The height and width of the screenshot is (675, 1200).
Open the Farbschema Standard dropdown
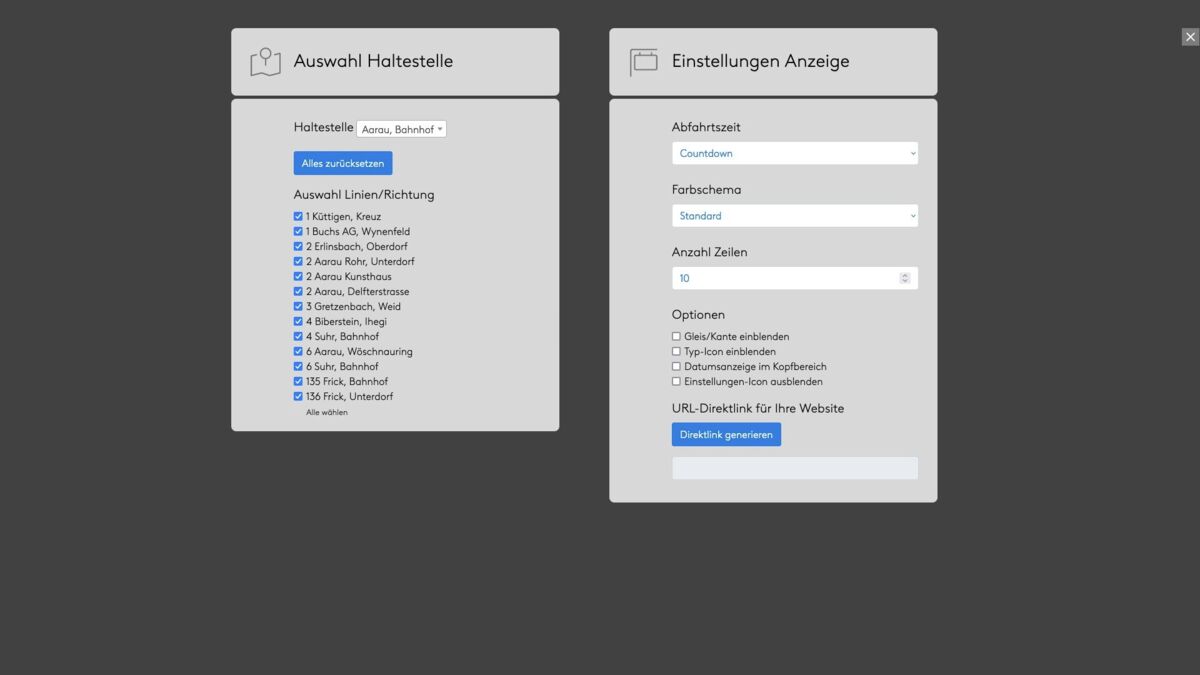[794, 216]
